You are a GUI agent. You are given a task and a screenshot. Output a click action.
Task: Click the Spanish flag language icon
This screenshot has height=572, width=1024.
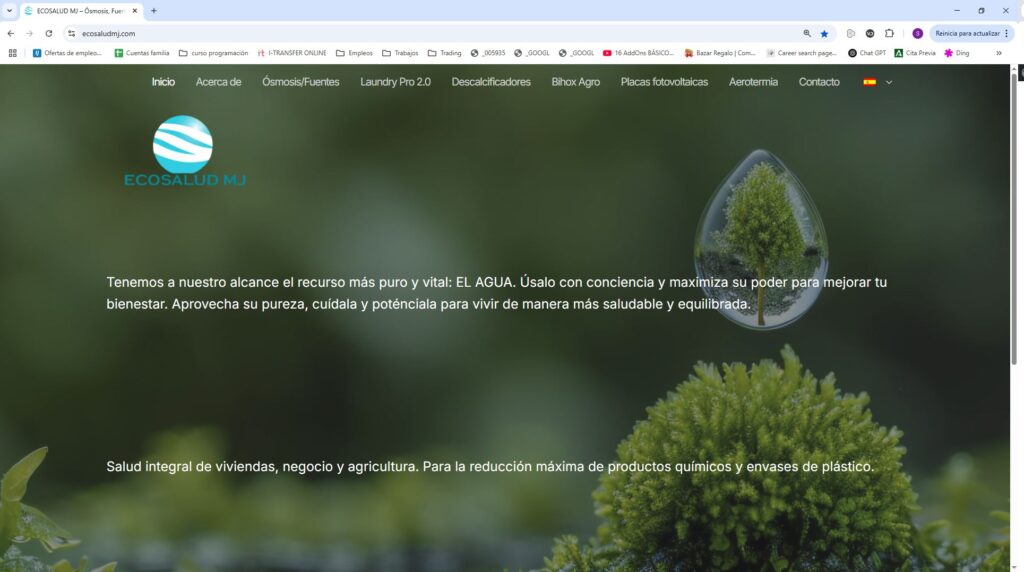[869, 82]
